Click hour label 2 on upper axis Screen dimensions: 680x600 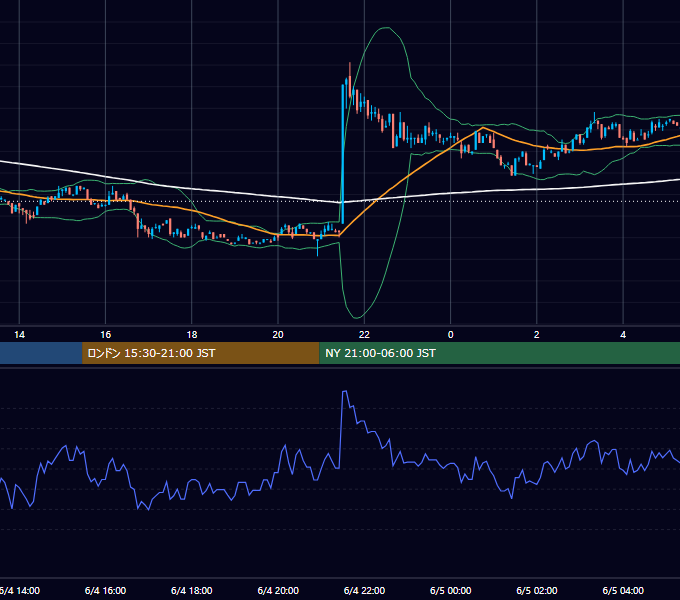537,335
